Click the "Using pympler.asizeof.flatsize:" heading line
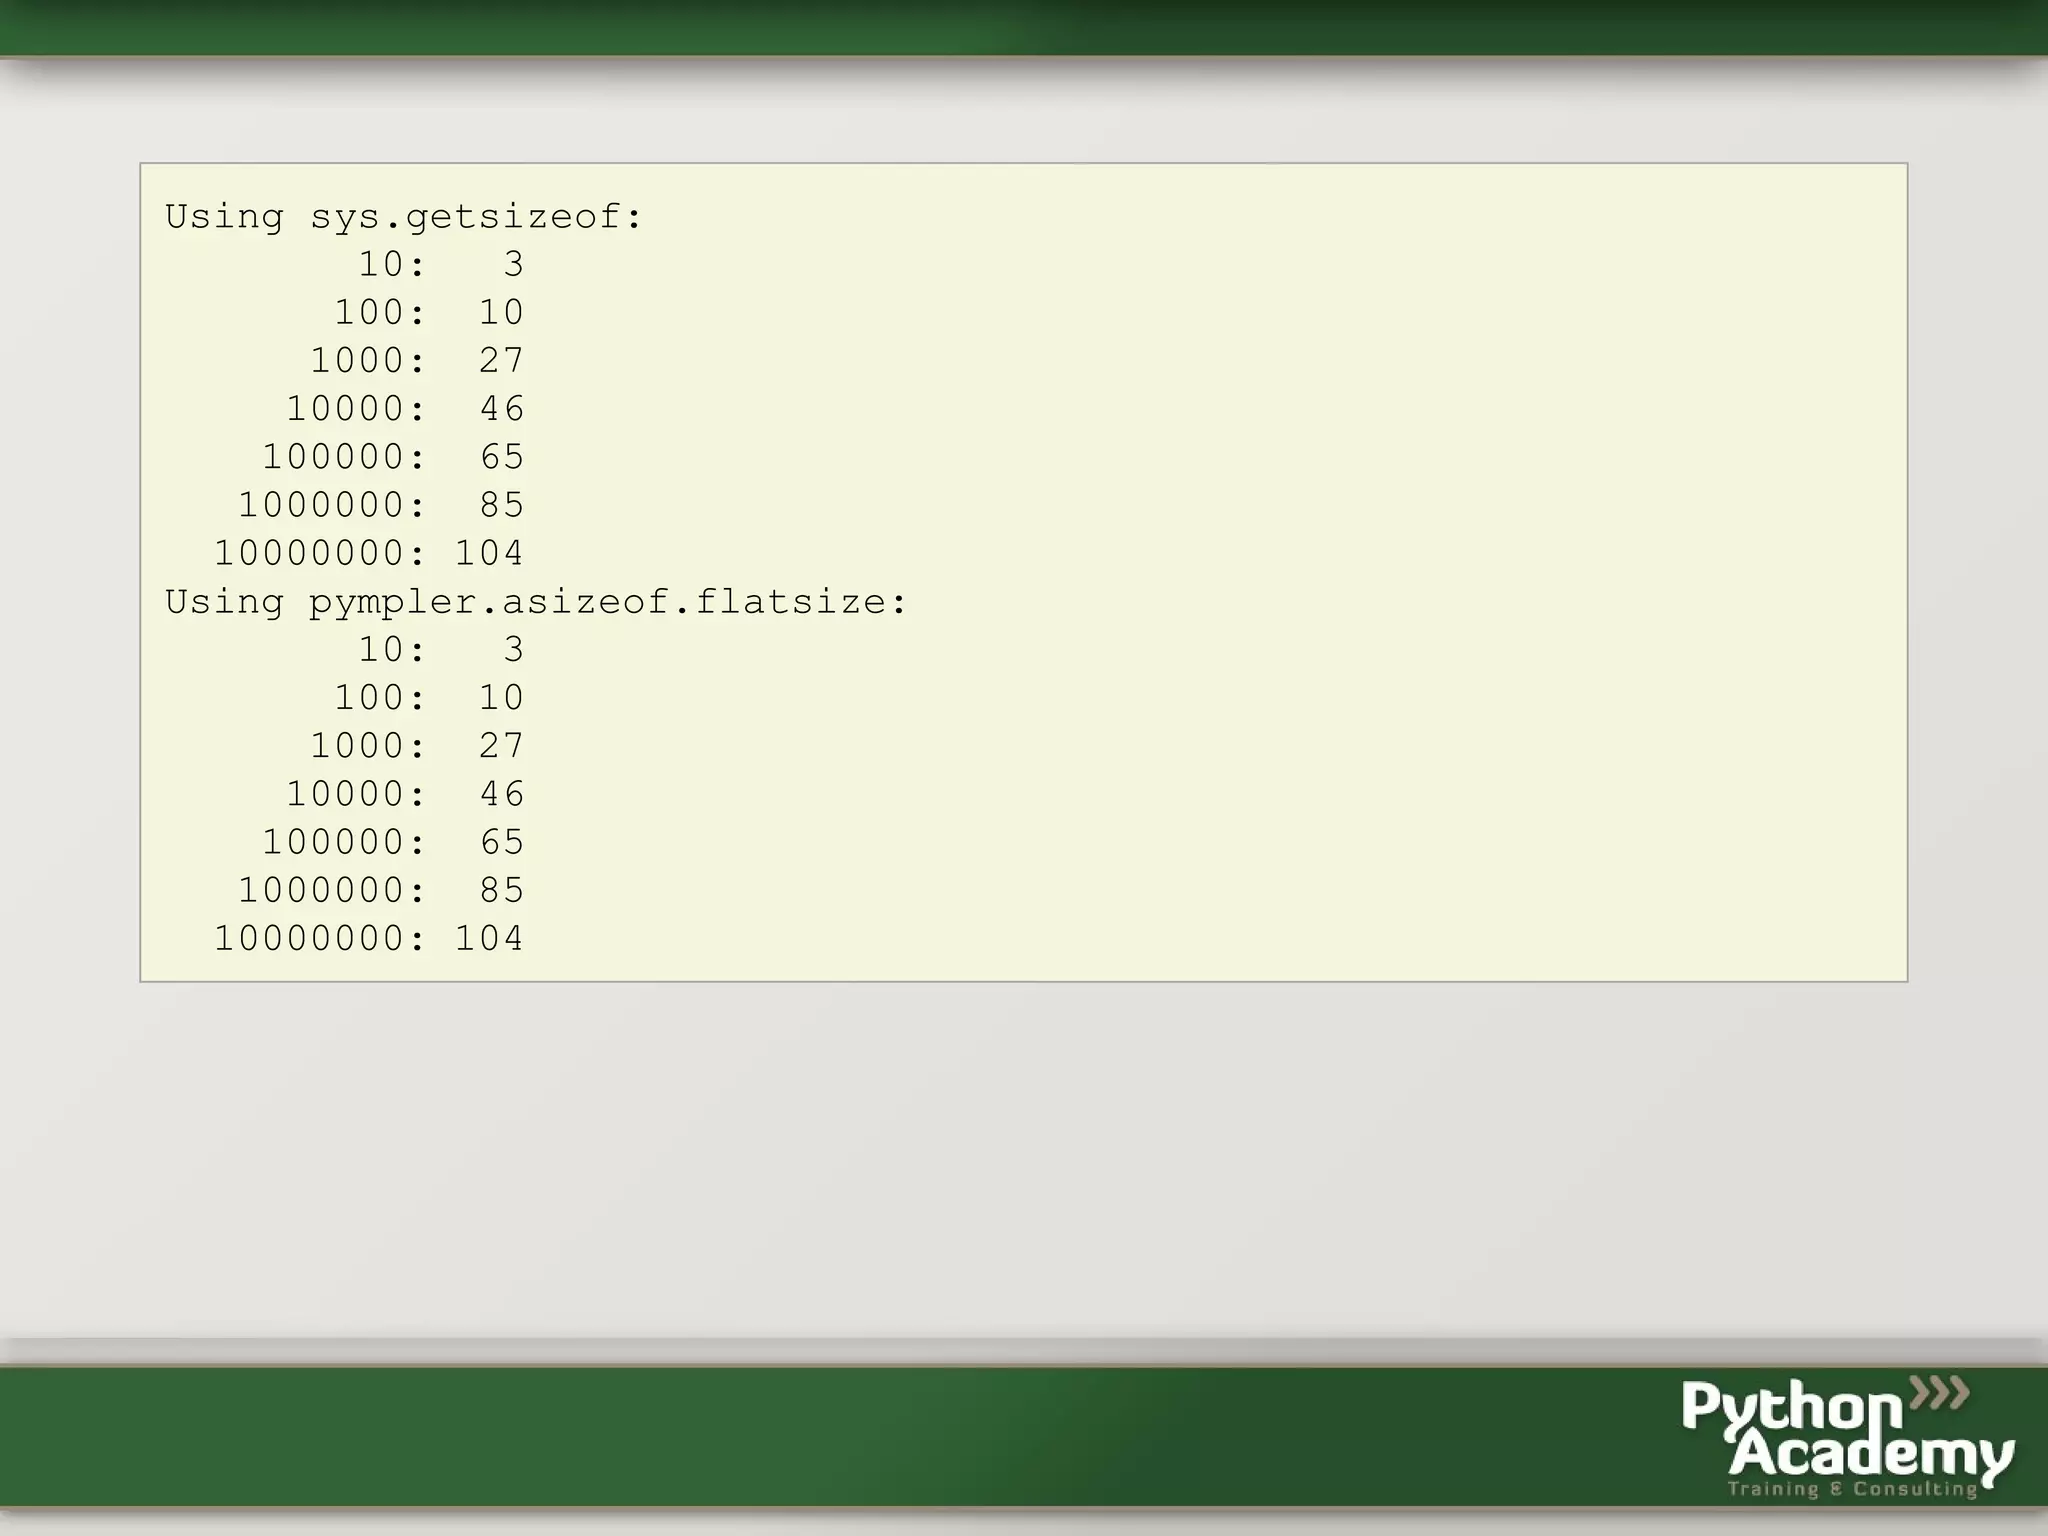 (x=536, y=602)
